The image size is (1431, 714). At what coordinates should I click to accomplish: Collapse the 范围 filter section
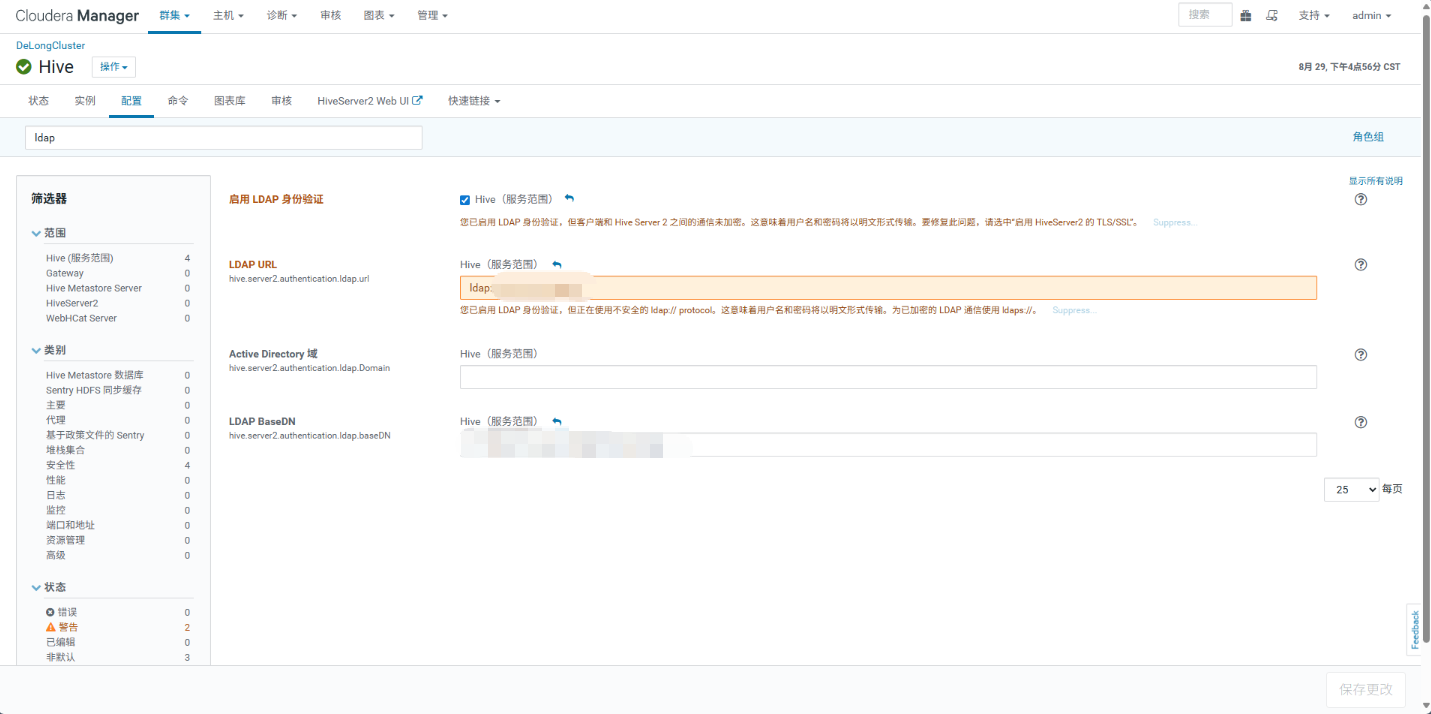tap(49, 233)
